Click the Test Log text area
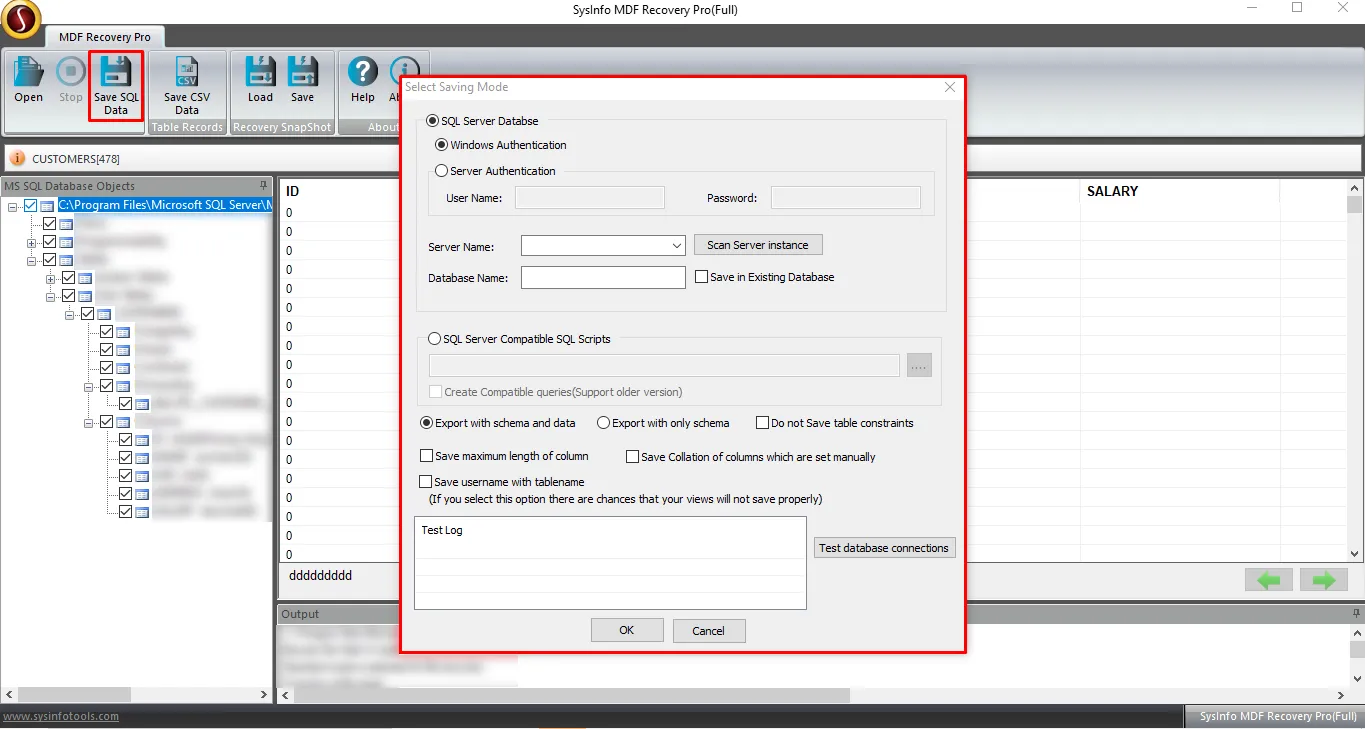Viewport: 1365px width, 729px height. click(x=610, y=563)
